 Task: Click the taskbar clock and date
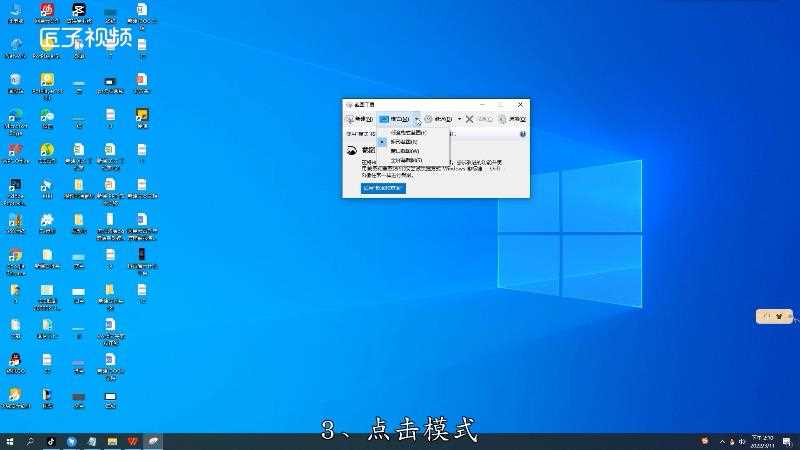click(x=763, y=442)
